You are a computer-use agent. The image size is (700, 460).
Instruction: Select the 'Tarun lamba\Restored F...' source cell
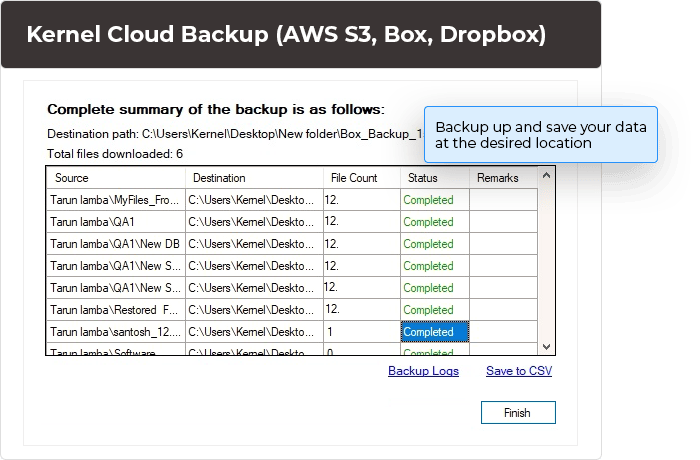tap(116, 309)
